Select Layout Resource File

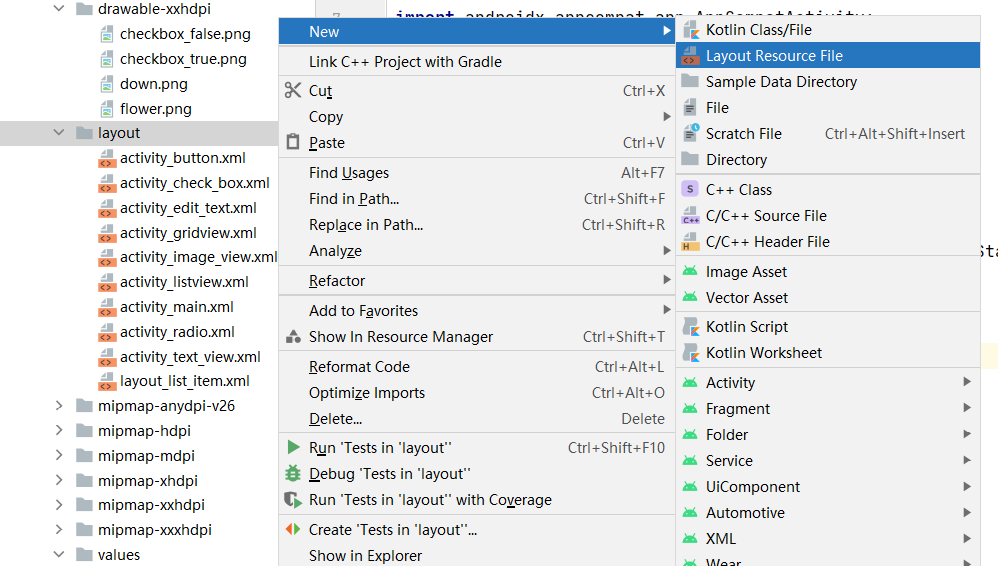click(x=774, y=56)
